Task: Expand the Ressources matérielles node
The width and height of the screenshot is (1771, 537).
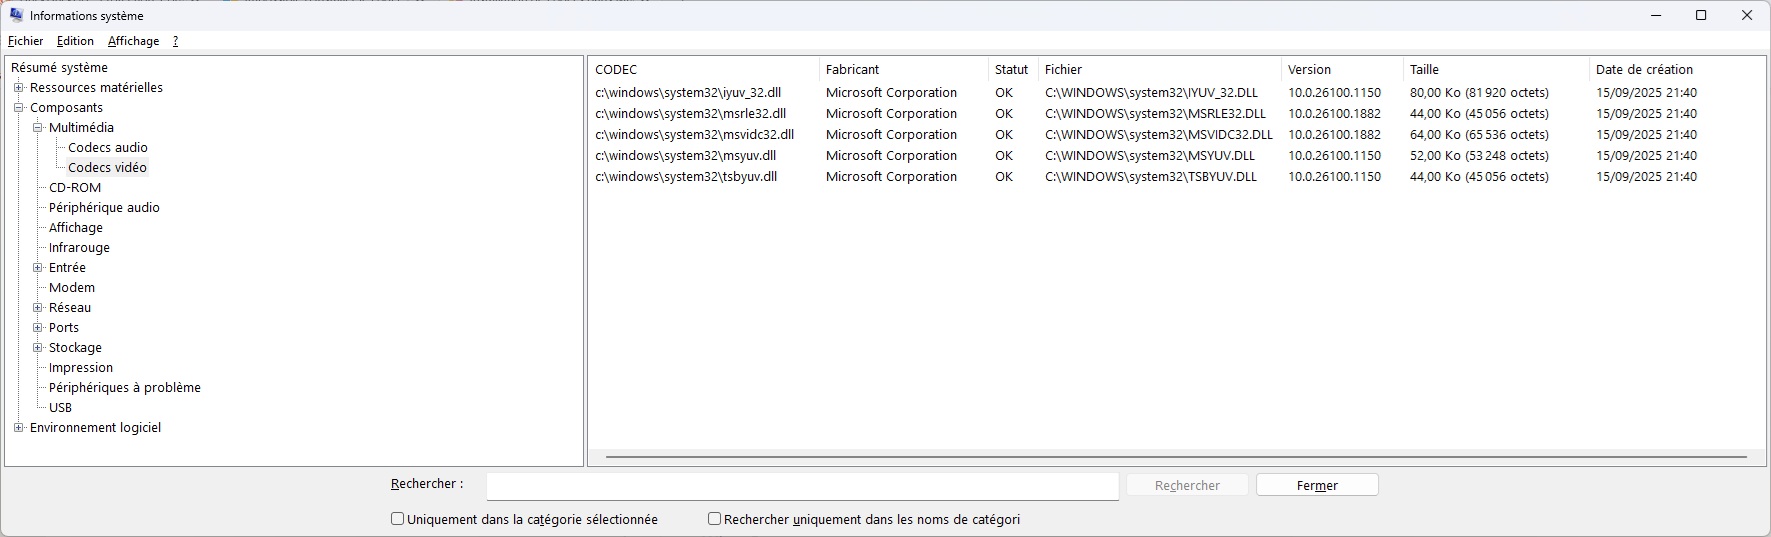Action: pyautogui.click(x=19, y=87)
